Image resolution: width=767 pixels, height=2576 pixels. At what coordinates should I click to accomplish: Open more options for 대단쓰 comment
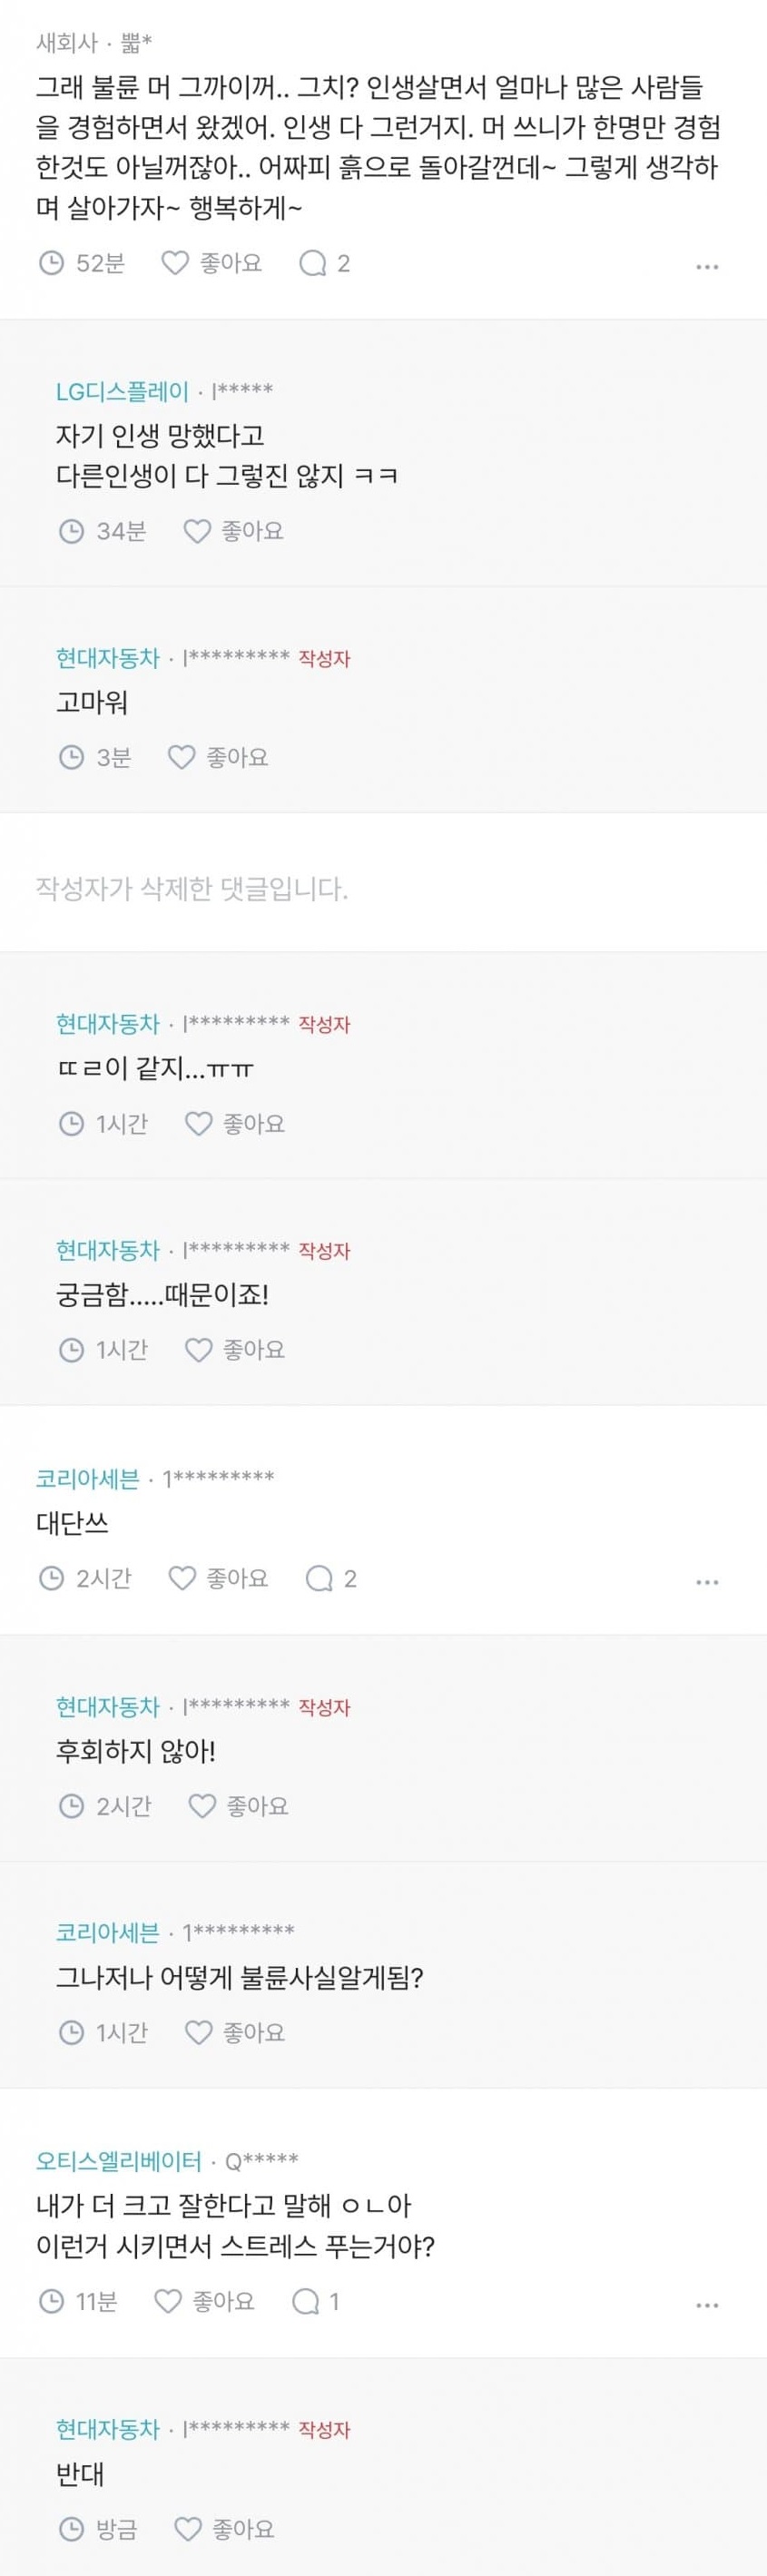pyautogui.click(x=707, y=1582)
